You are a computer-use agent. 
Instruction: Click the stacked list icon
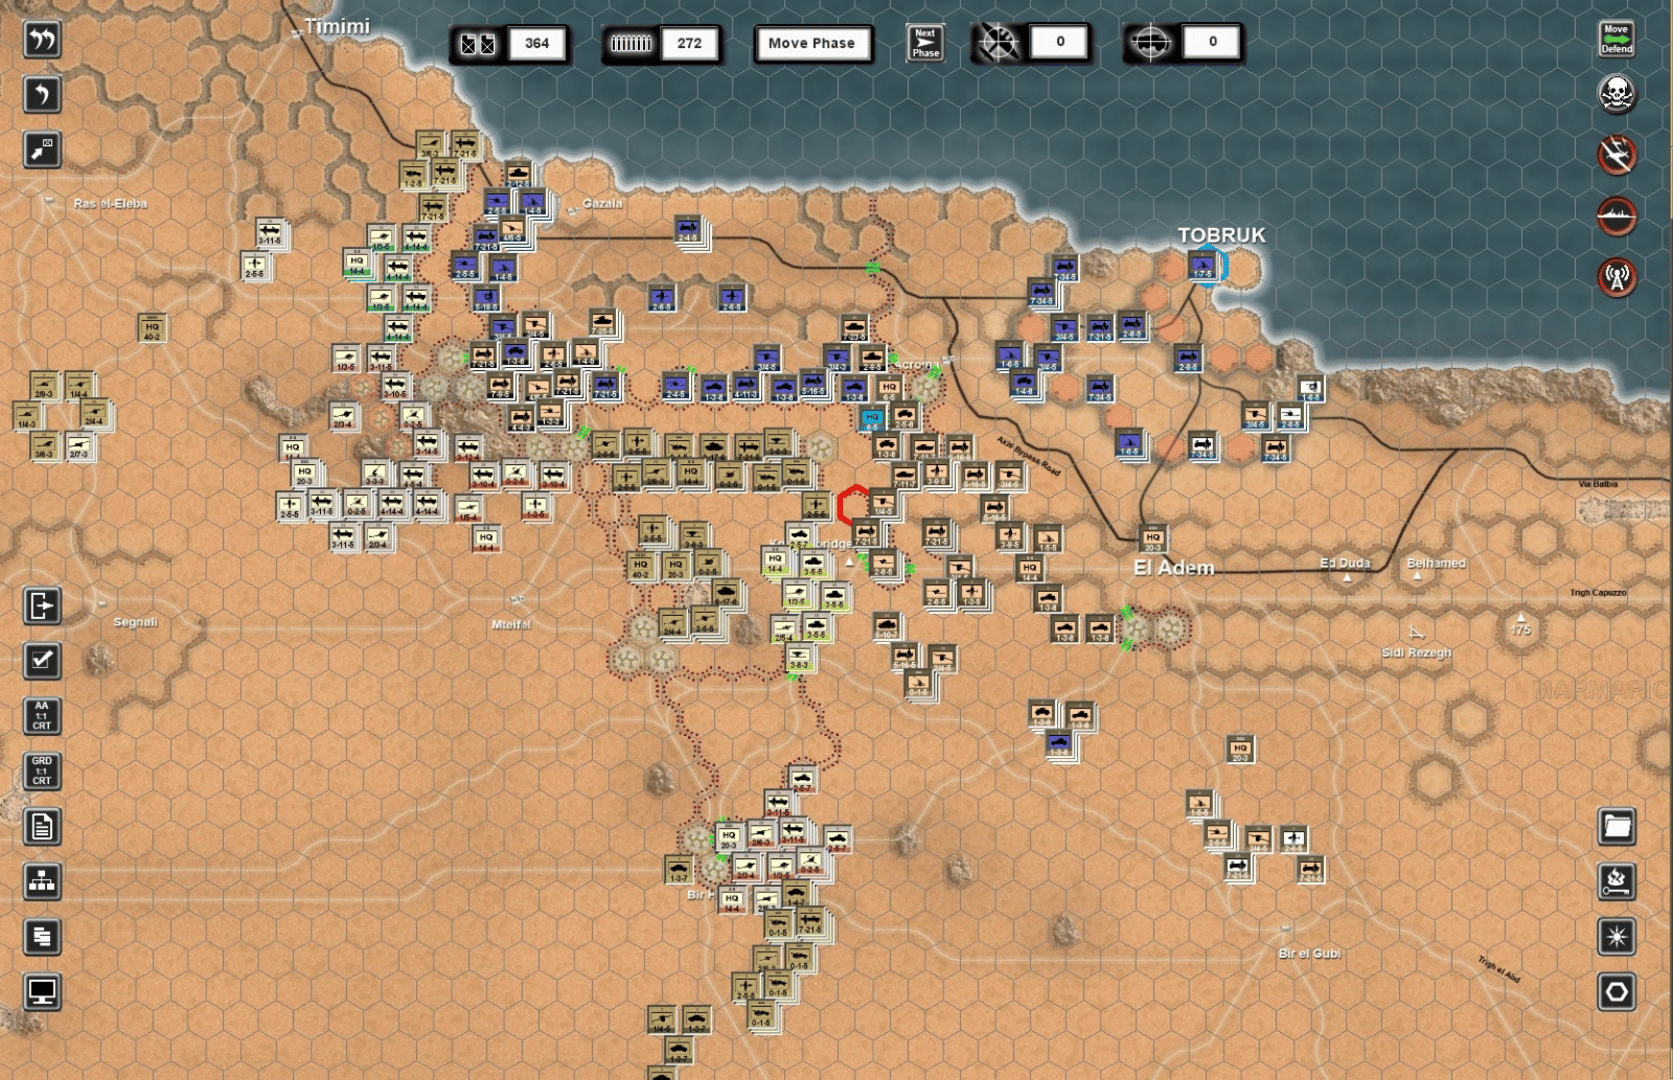(x=42, y=937)
